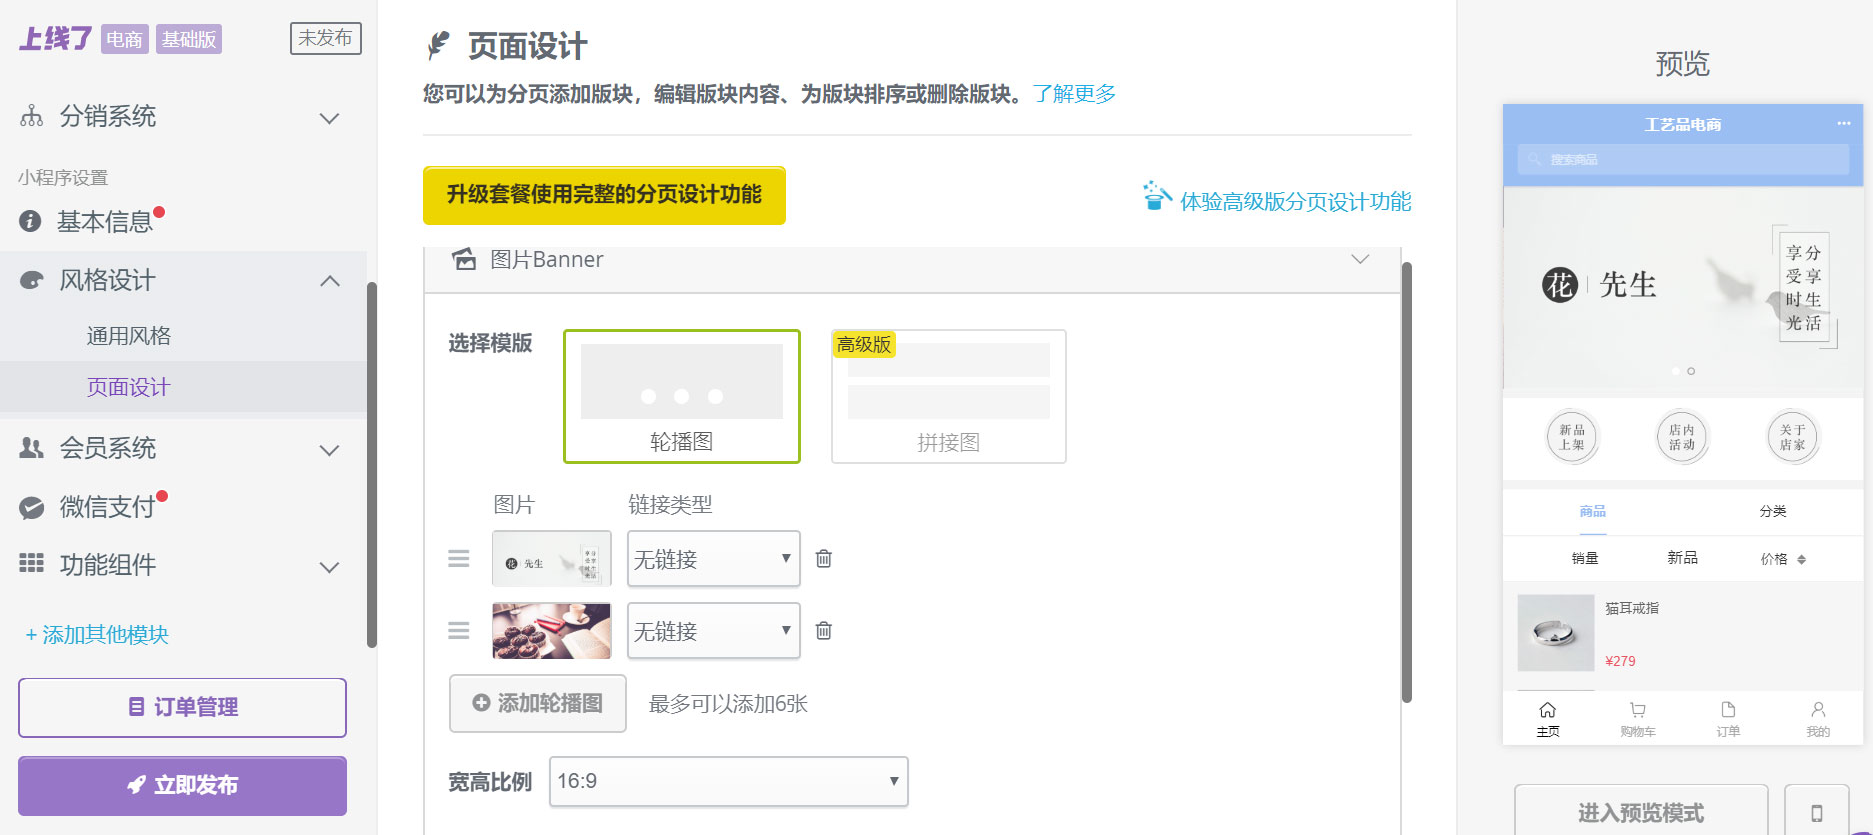Open 微信支付 settings
This screenshot has height=835, width=1873.
(x=107, y=507)
